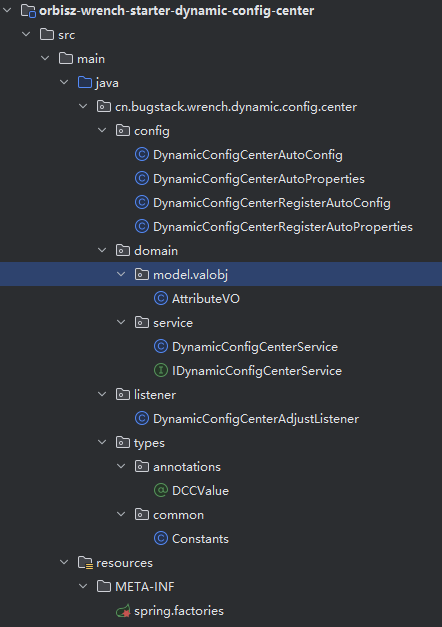Click the annotation icon next to DCCValue
This screenshot has height=627, width=442.
(161, 490)
